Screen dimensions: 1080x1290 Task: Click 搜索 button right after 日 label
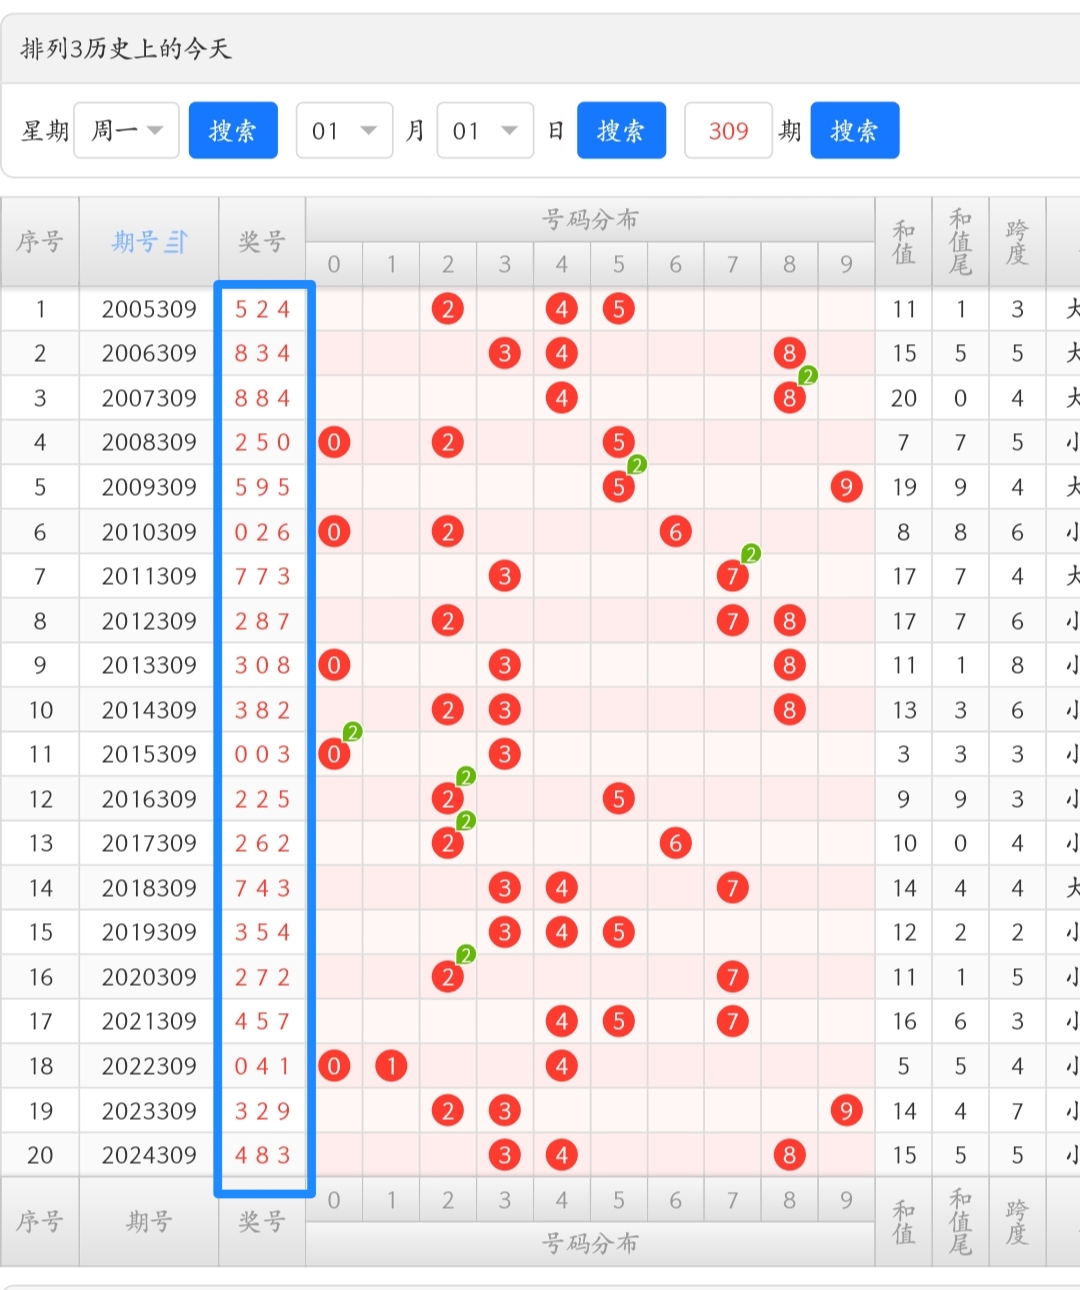[x=621, y=130]
